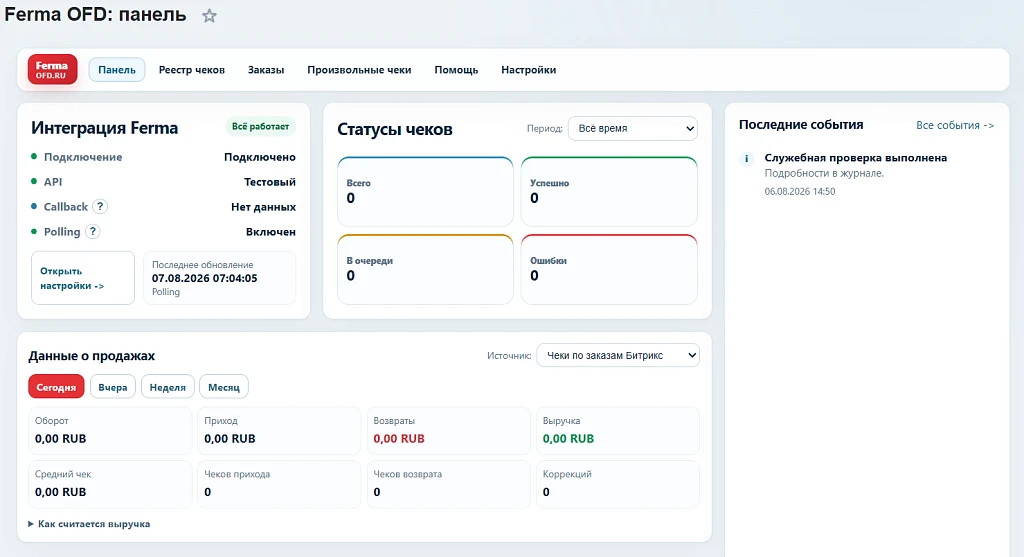Click the 'Успешно' receipts status card
This screenshot has height=557, width=1024.
click(609, 191)
